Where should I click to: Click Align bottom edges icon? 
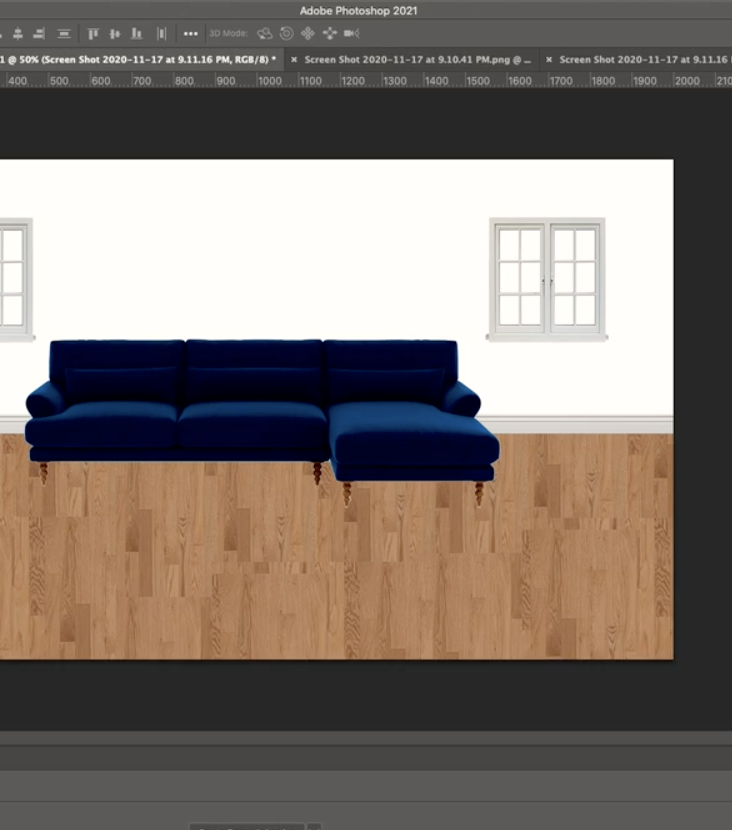(x=136, y=33)
